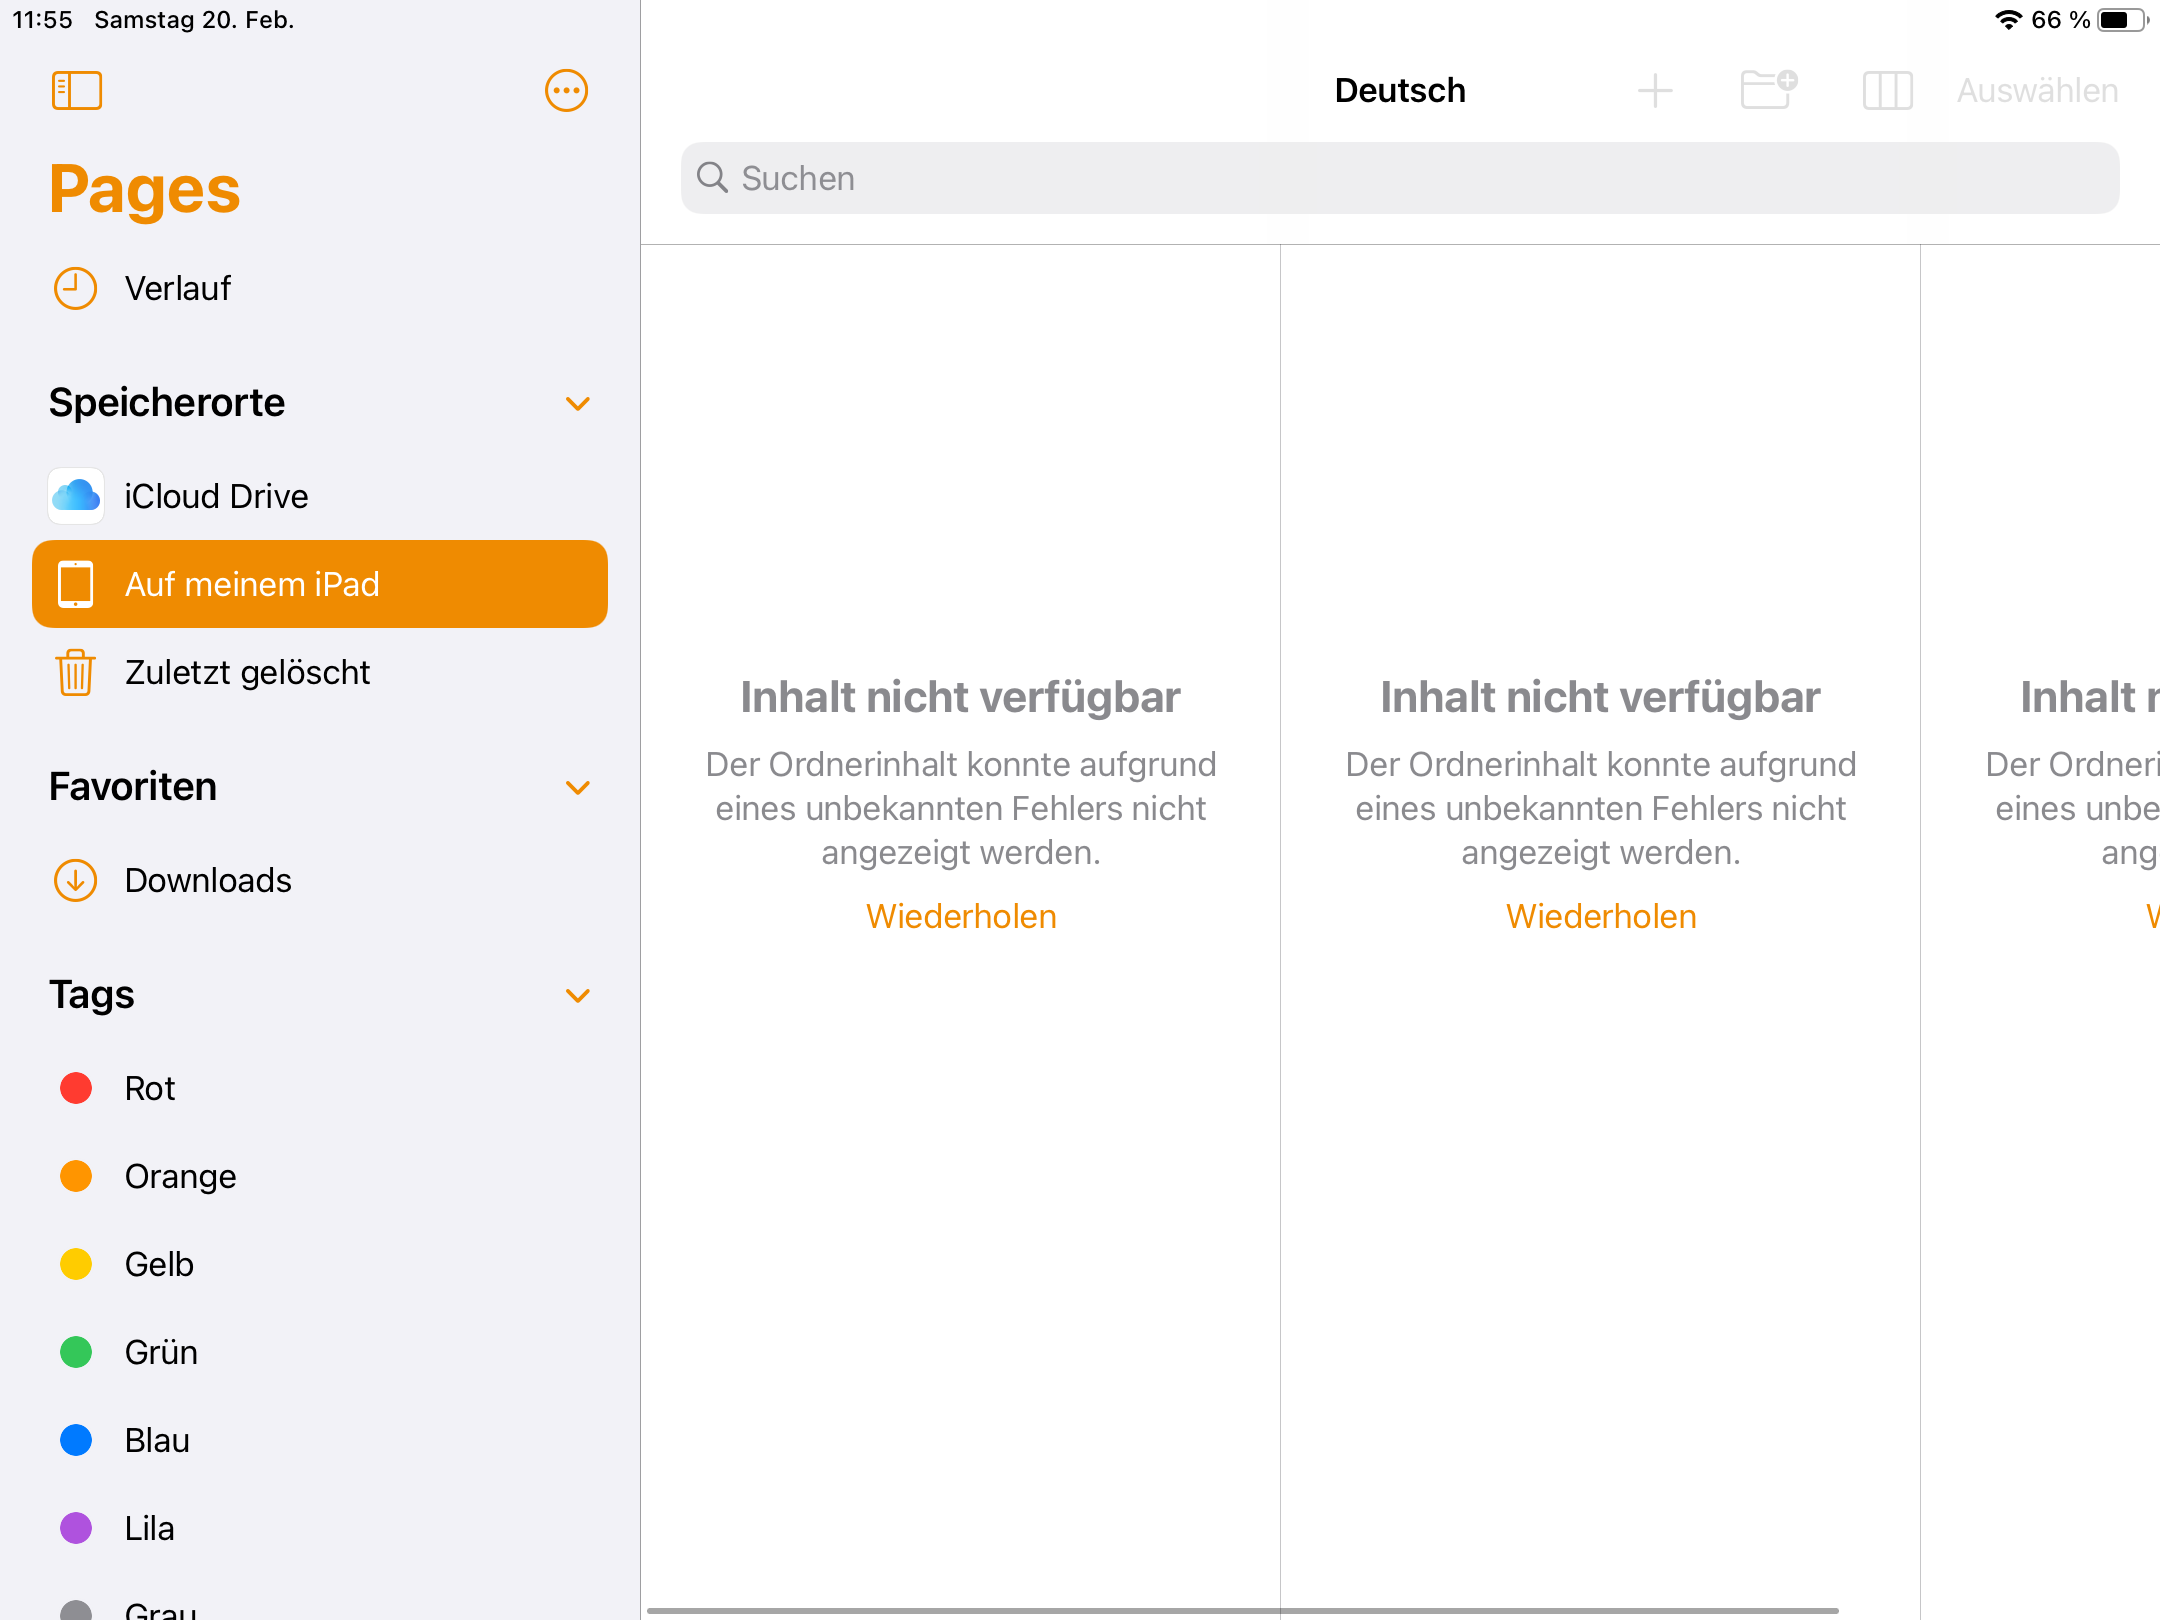Select the Blau tag item
Viewport: 2160px width, 1620px height.
[x=157, y=1440]
